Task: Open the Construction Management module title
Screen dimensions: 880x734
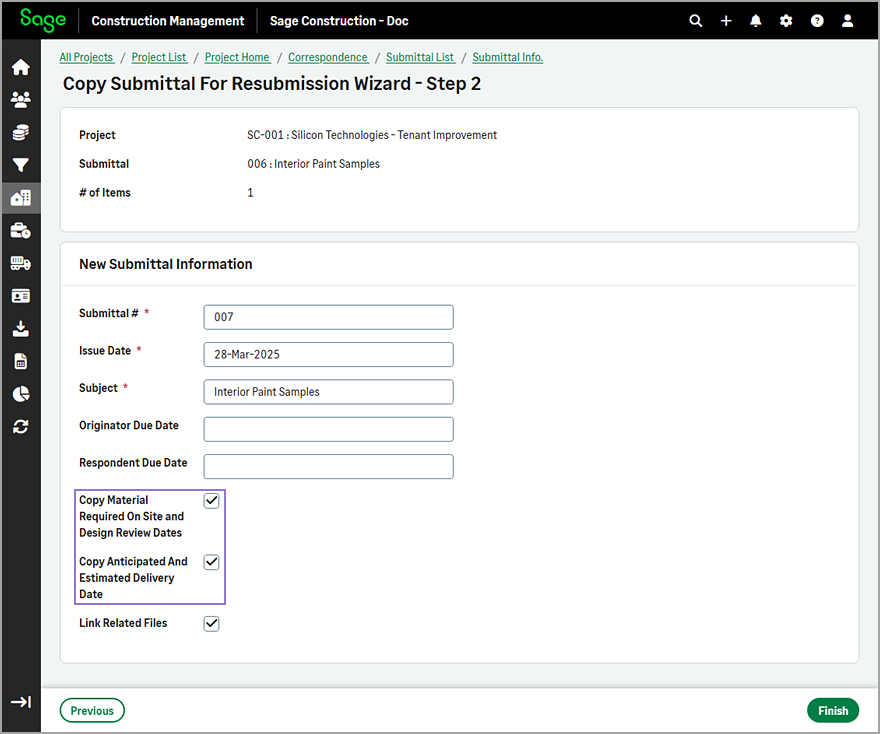Action: (x=168, y=21)
